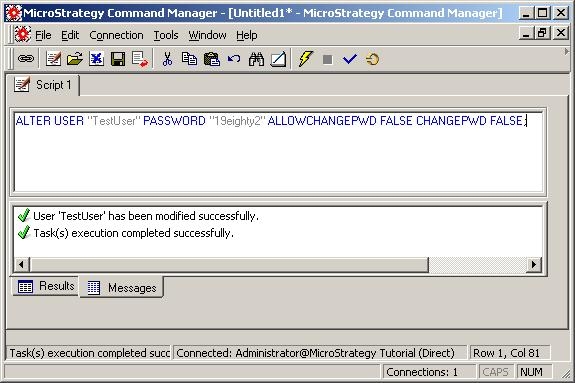Screen dimensions: 575x383
Task: Open Find with the binoculars icon
Action: pyautogui.click(x=256, y=59)
